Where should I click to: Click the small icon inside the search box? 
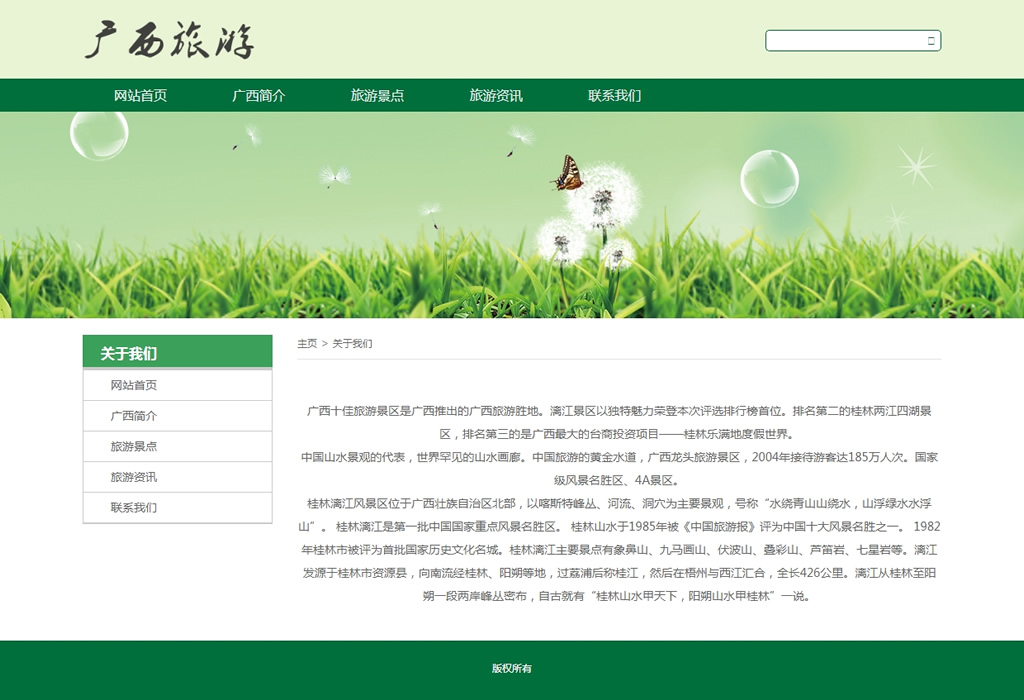(x=931, y=41)
